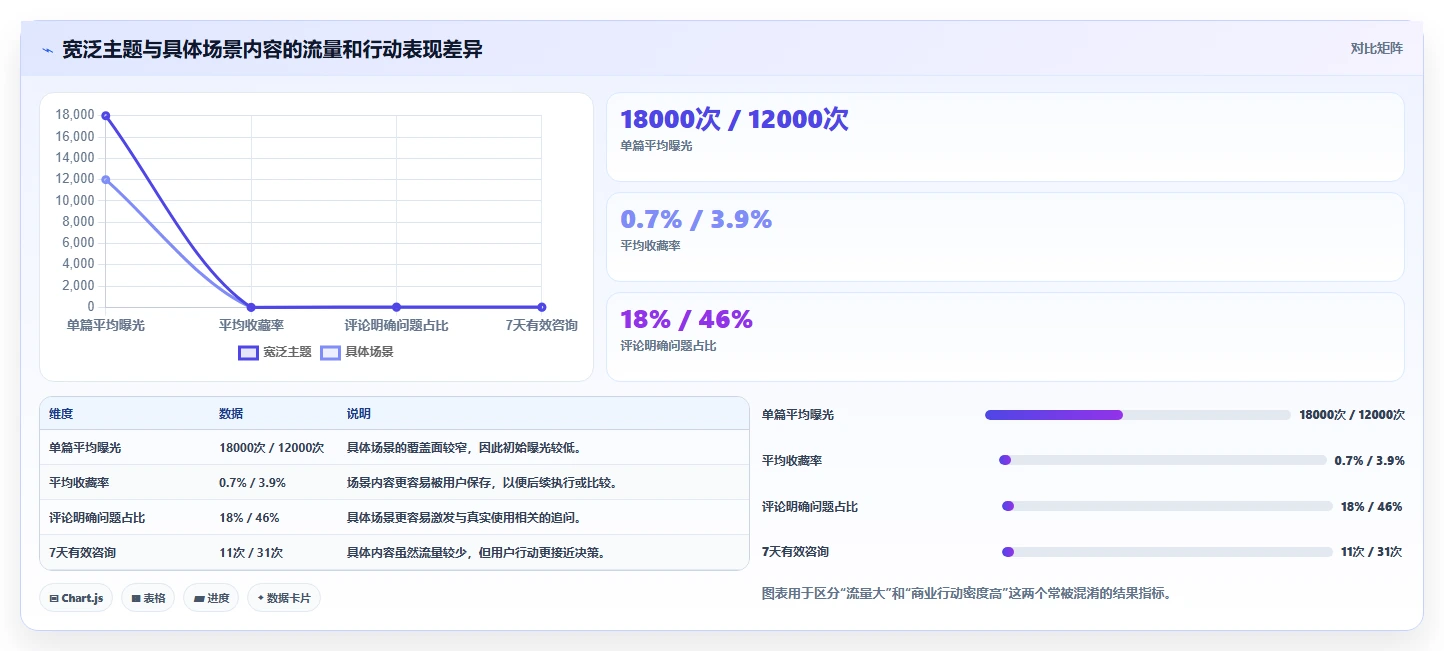Click the 平均收藏率 chart data point
The height and width of the screenshot is (651, 1444).
[251, 307]
